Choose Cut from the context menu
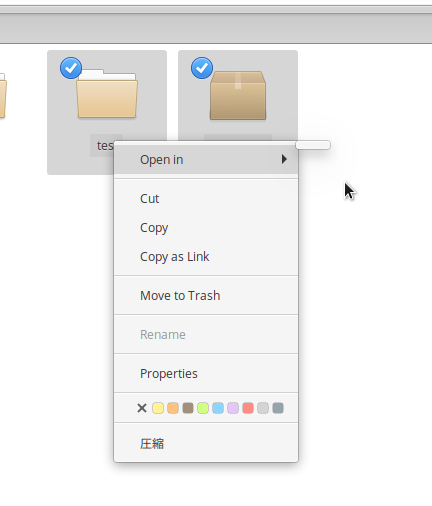432x506 pixels. click(206, 199)
